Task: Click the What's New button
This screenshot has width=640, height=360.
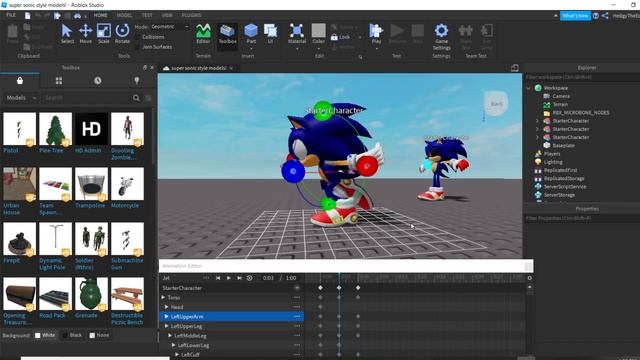Action: click(575, 16)
